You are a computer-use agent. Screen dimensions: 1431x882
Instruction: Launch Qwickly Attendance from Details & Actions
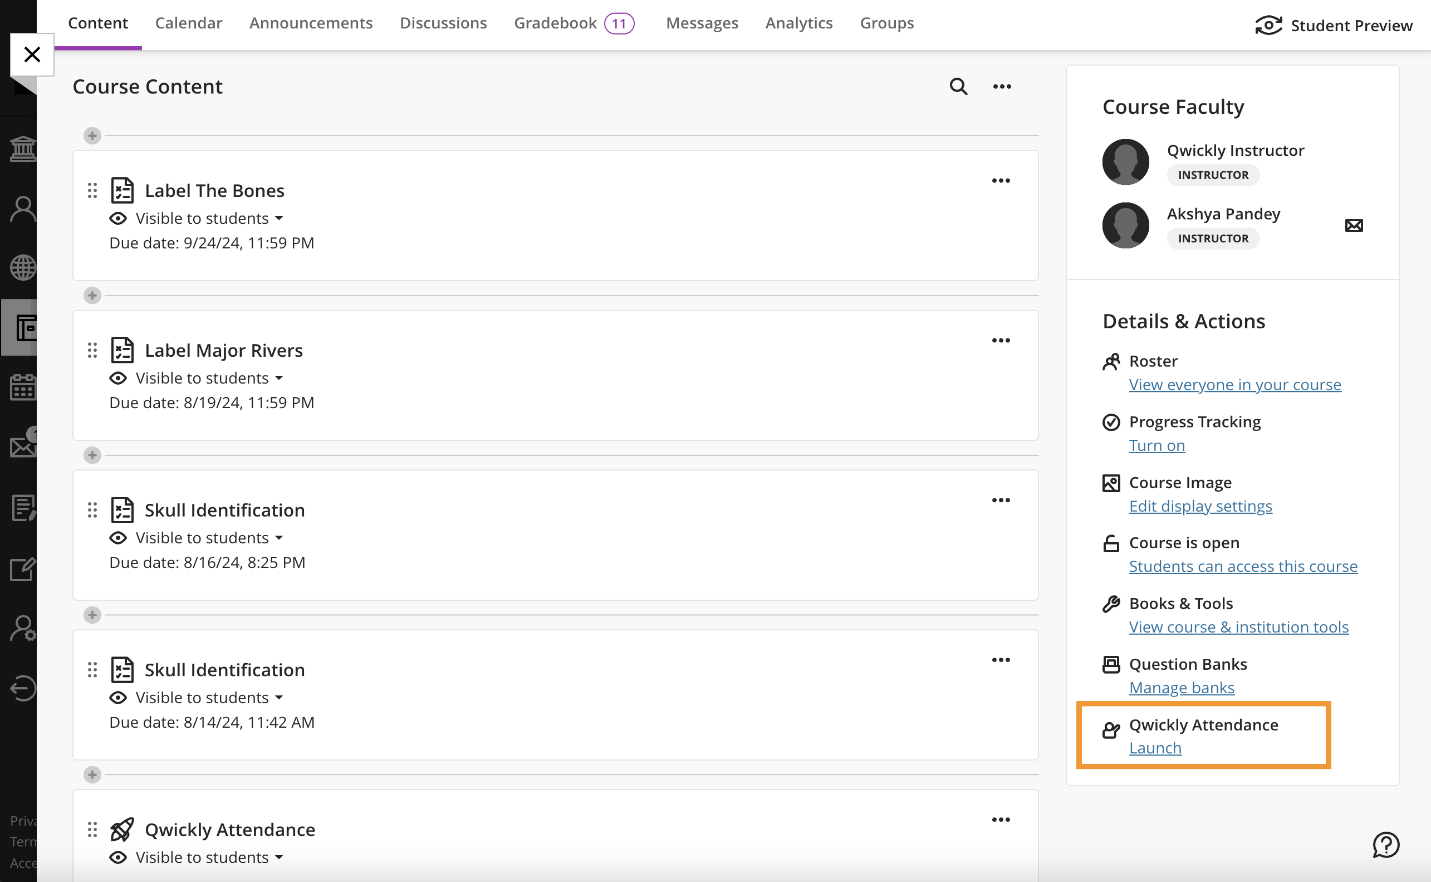1155,748
